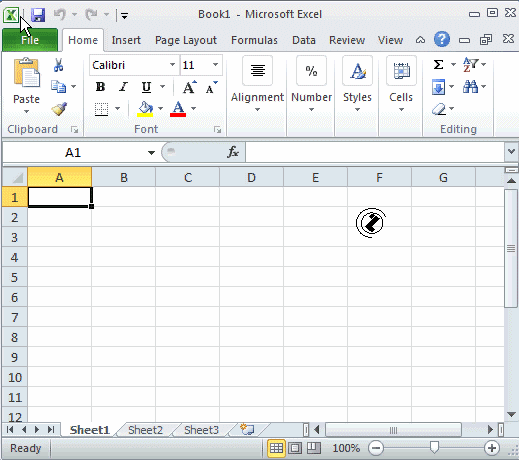Click the Sort & Filter icon
Image resolution: width=519 pixels, height=460 pixels.
tap(470, 64)
